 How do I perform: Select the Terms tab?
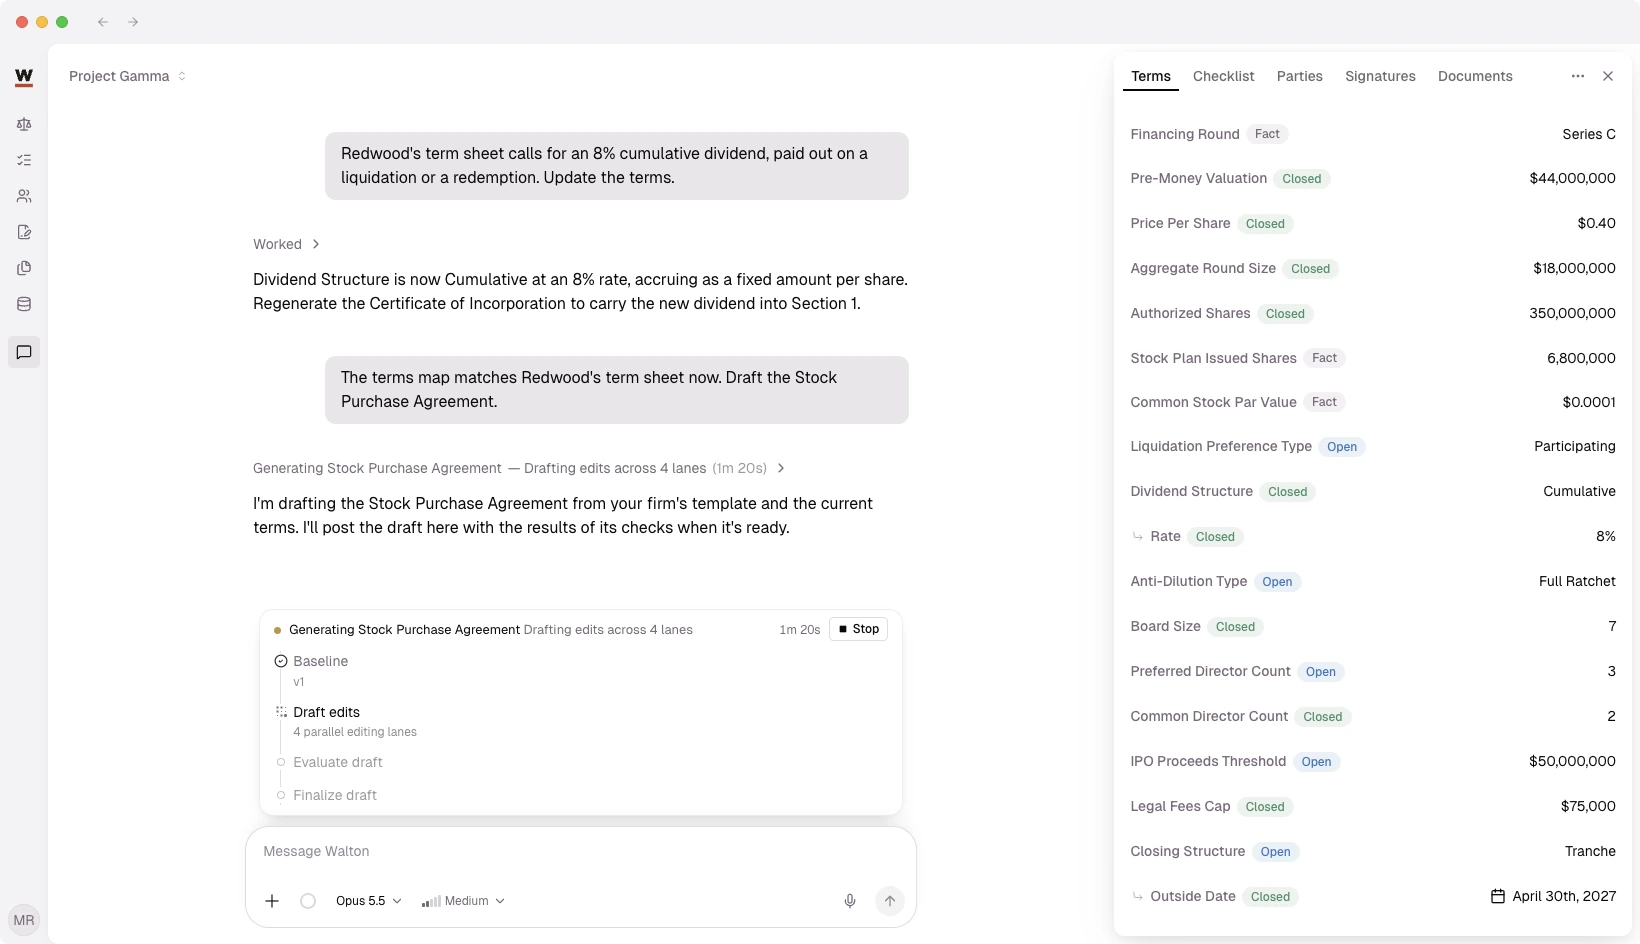[x=1151, y=76]
